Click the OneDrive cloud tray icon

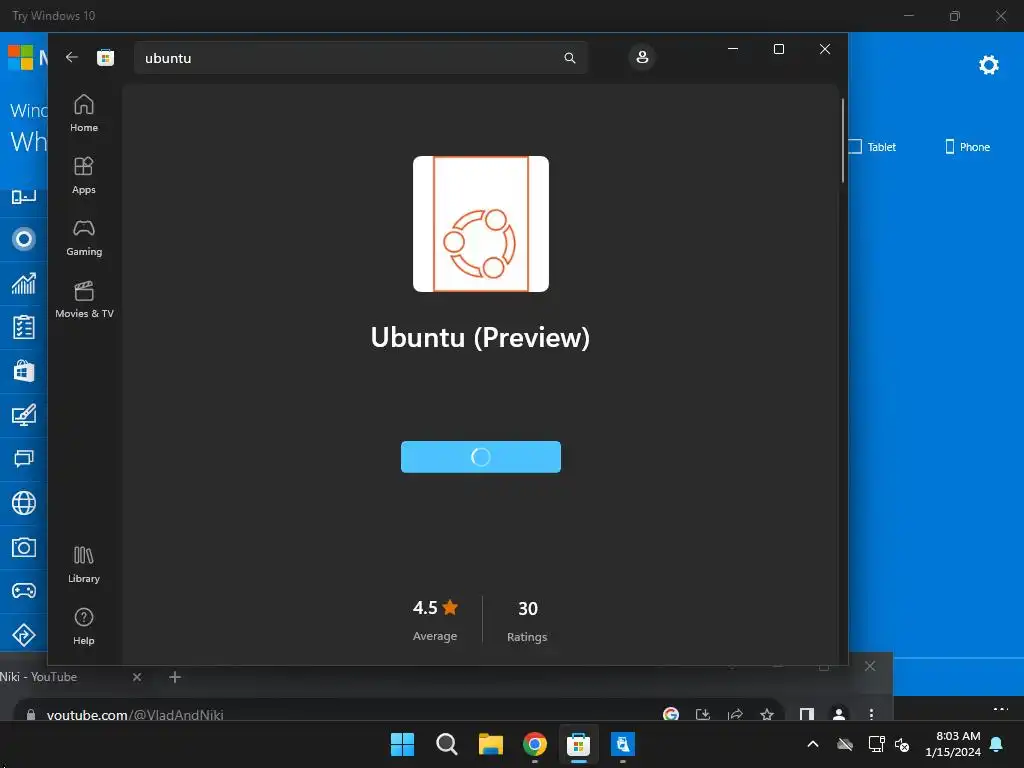845,744
